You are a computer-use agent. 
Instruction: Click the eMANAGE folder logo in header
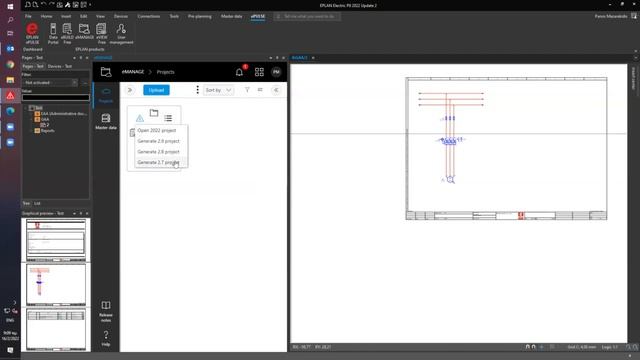106,72
